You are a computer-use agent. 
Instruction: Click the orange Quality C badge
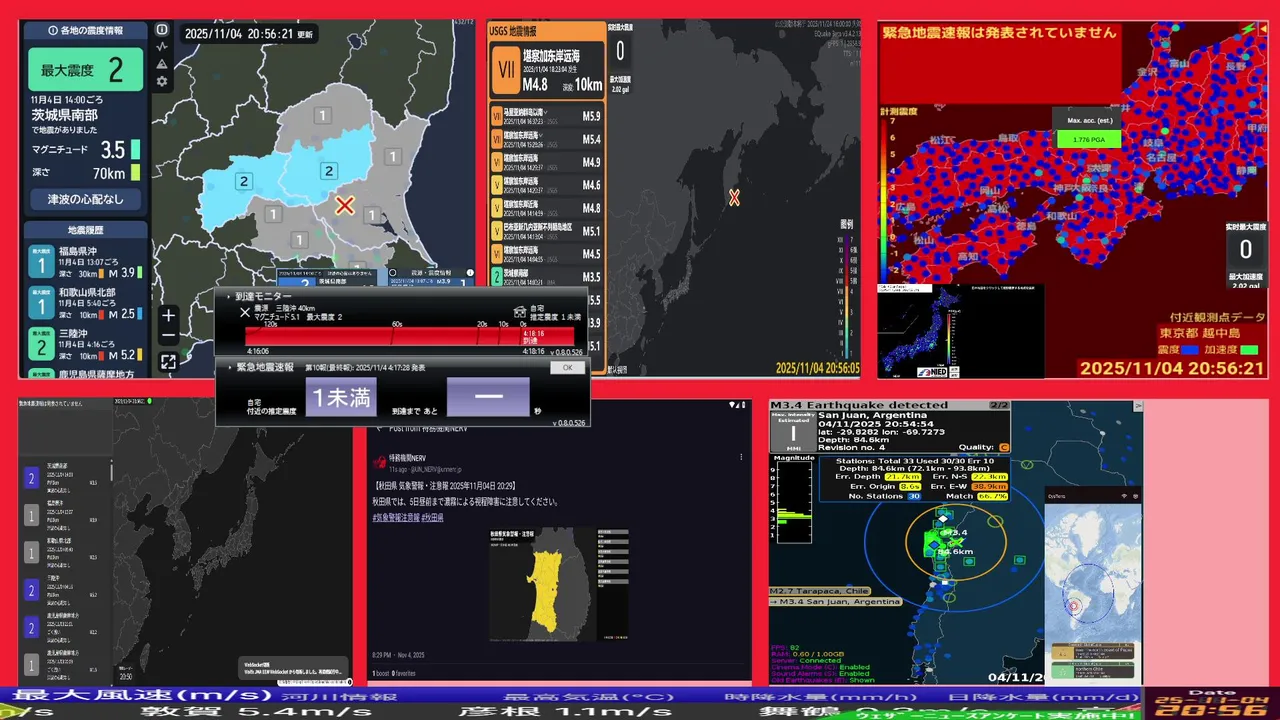click(x=1004, y=448)
